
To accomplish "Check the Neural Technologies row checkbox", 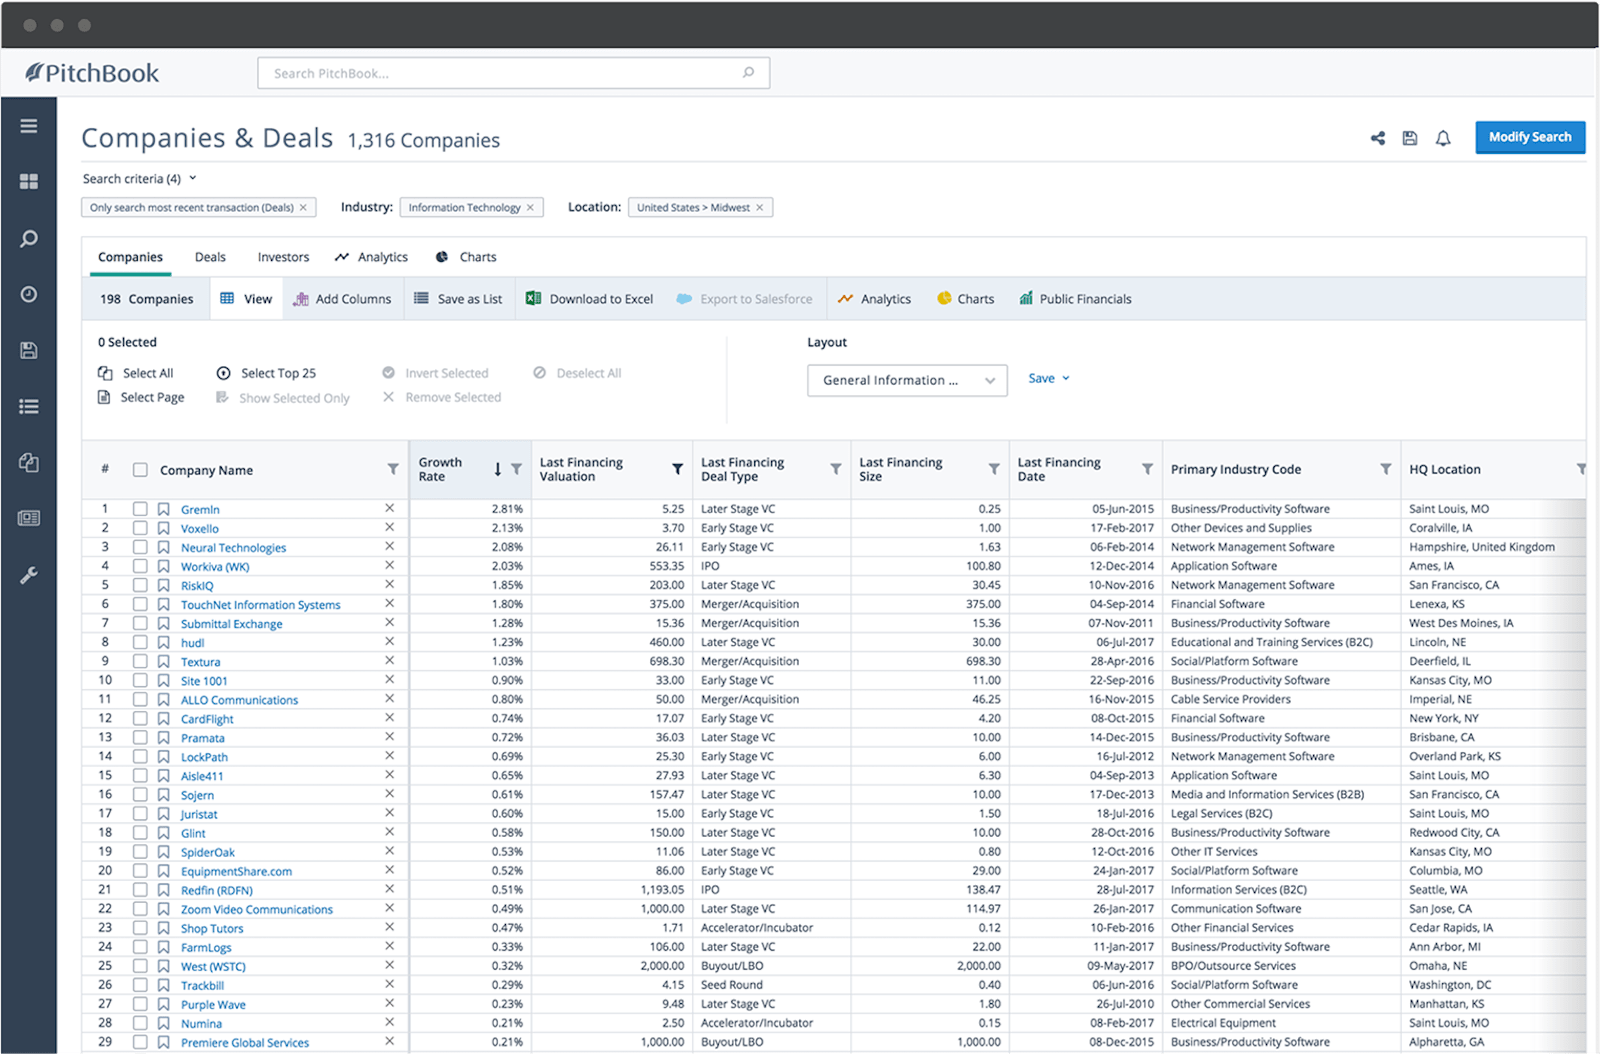I will click(140, 547).
